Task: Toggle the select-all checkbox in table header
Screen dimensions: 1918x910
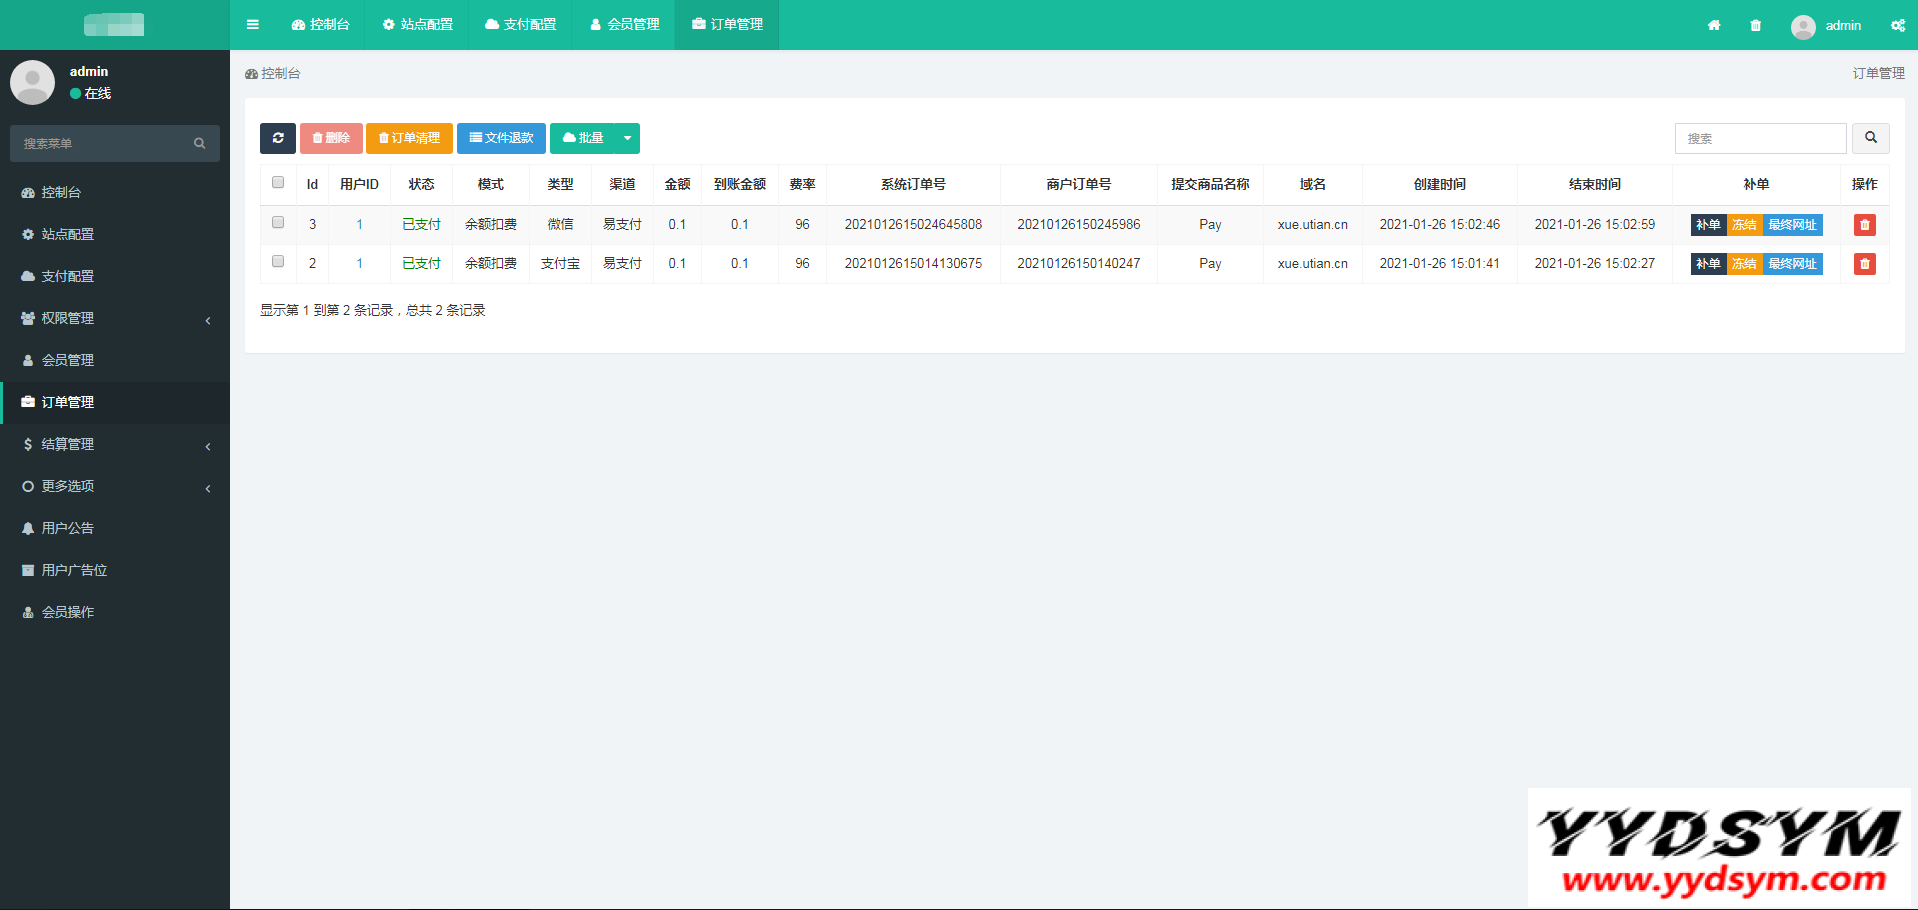Action: click(278, 183)
